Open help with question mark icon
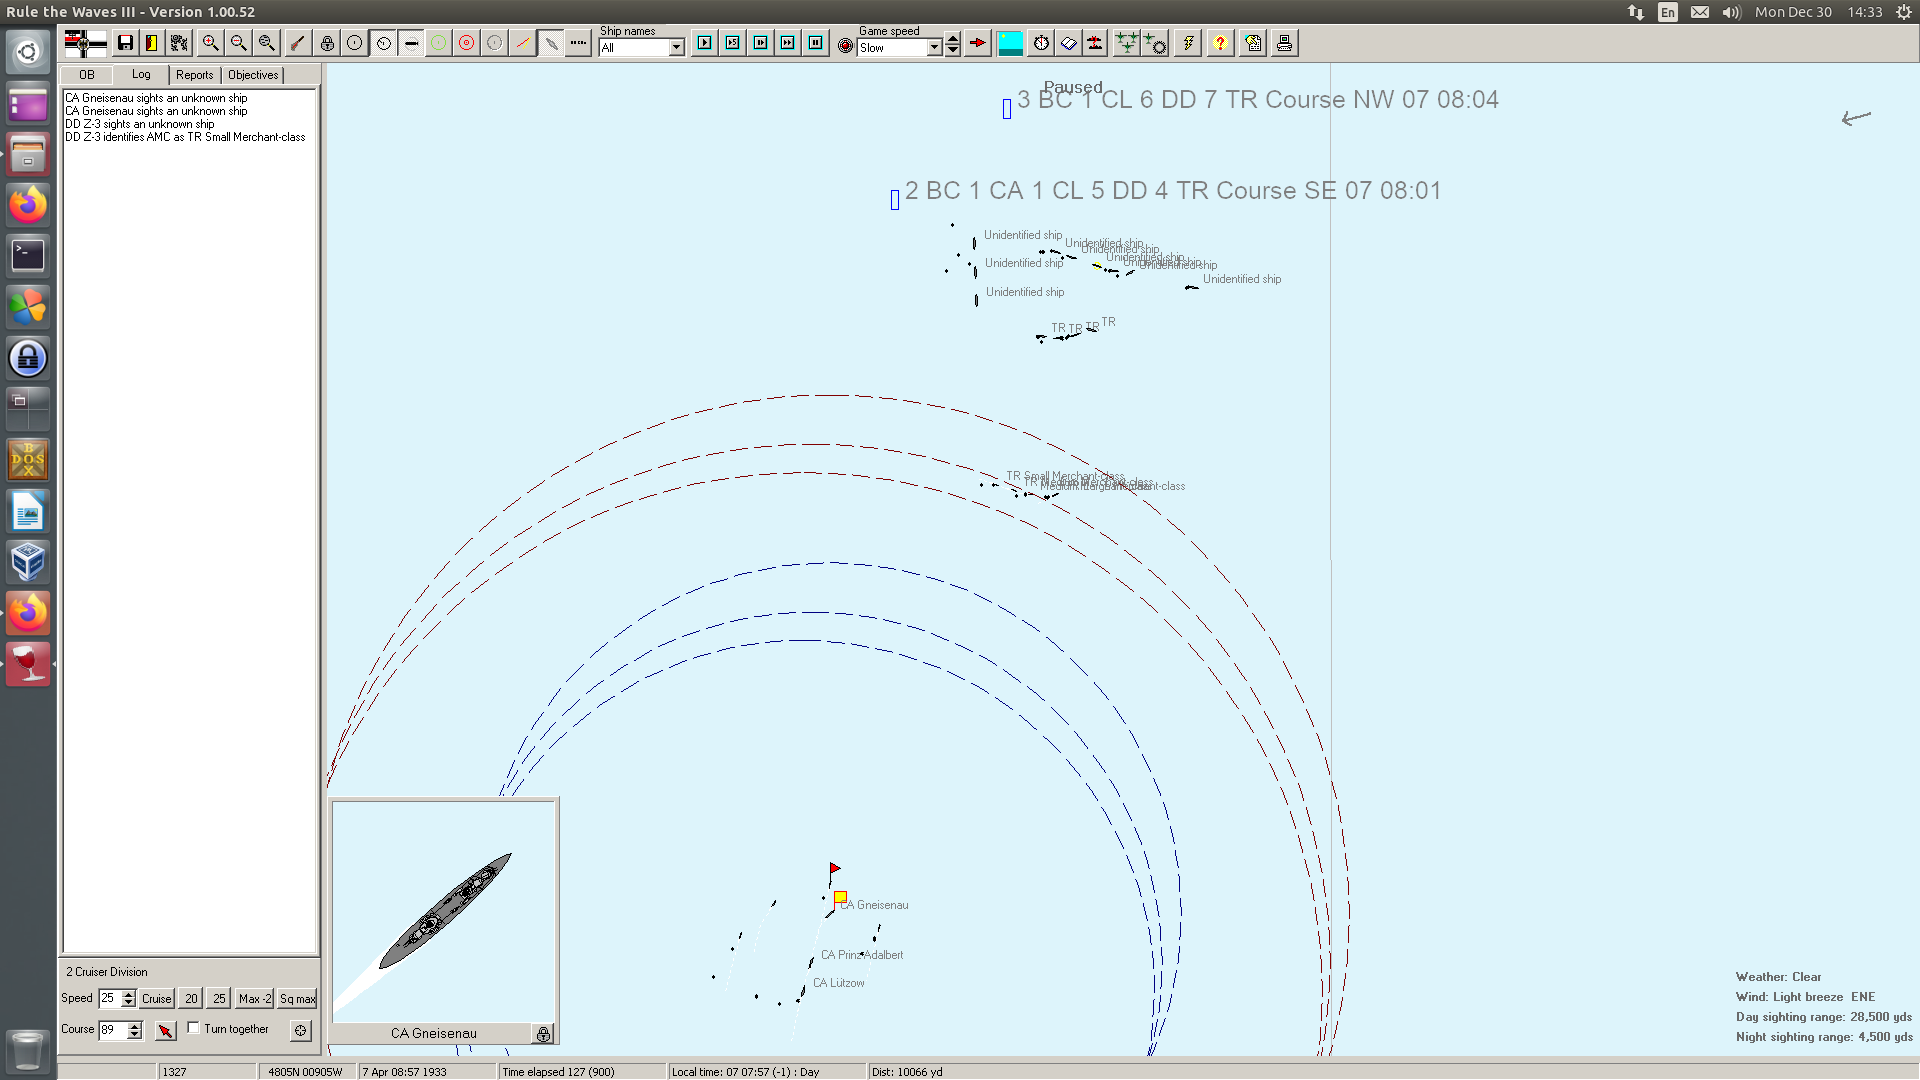1920x1080 pixels. click(x=1220, y=43)
